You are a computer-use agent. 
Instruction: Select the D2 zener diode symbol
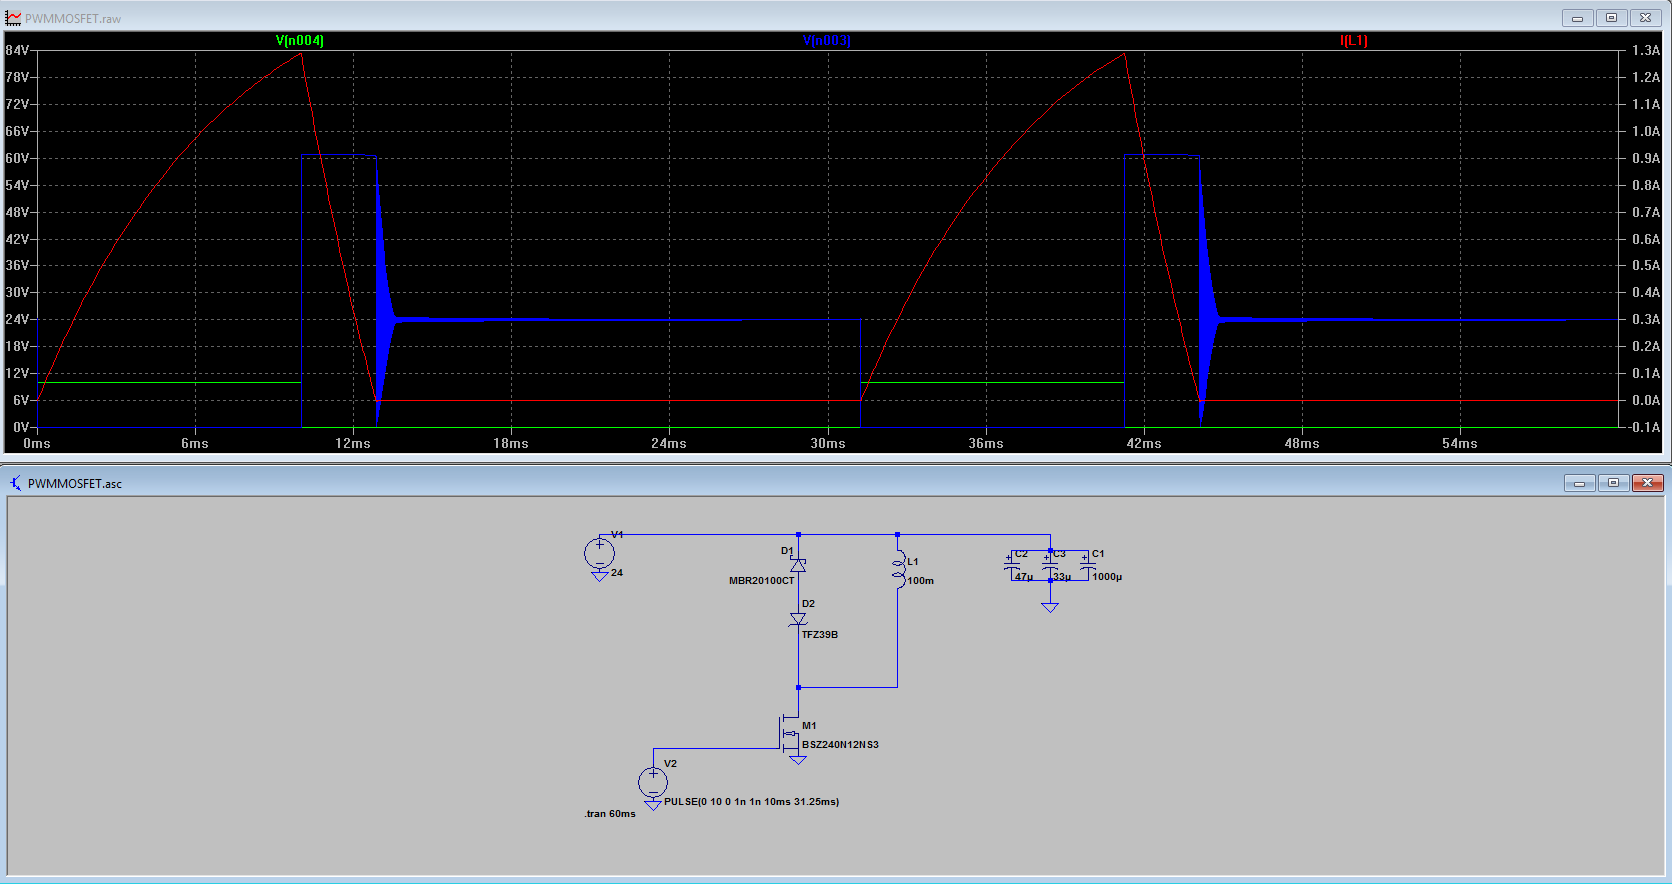point(798,619)
